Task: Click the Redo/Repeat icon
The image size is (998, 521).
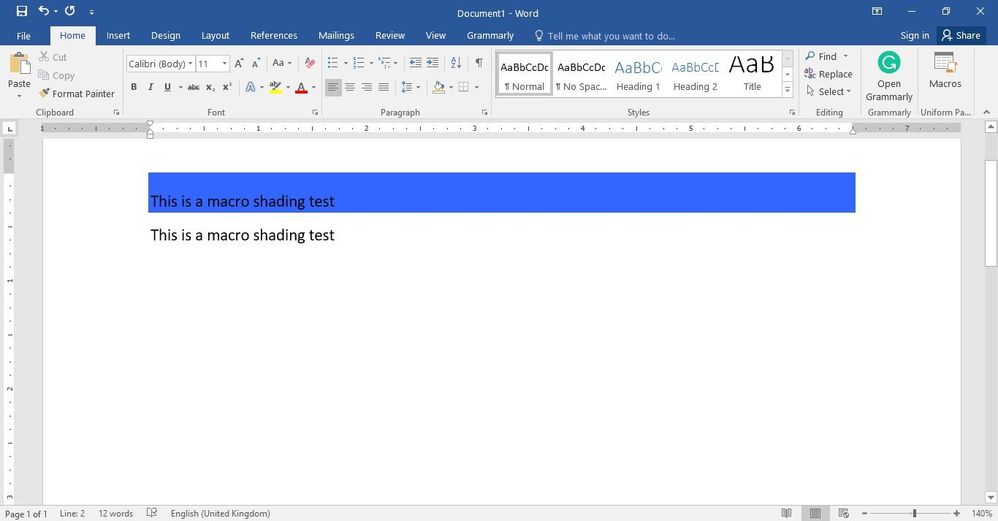Action: [x=70, y=11]
